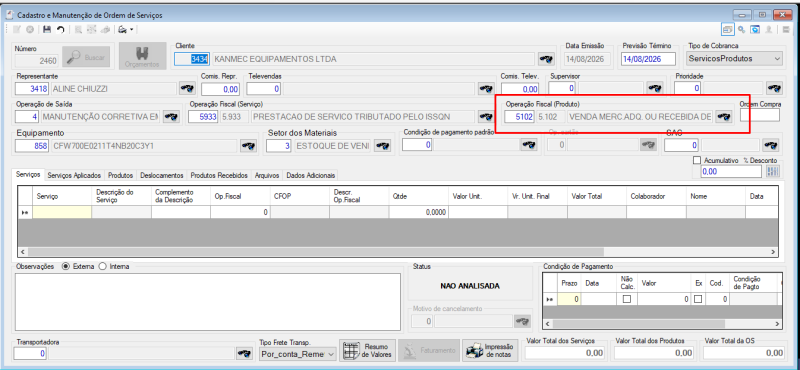The height and width of the screenshot is (370, 800).
Task: Click the user silhouette icon in top-right toolbar
Action: point(768,30)
